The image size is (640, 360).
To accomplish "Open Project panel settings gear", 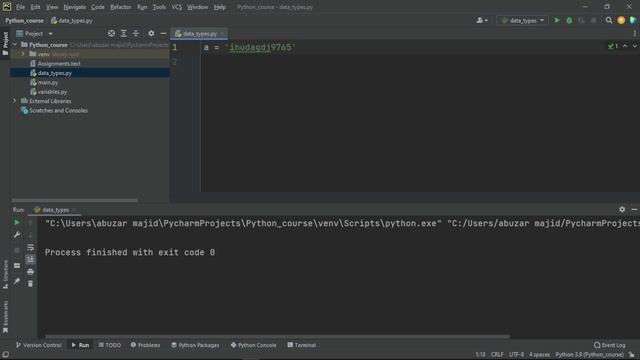I will (x=151, y=33).
